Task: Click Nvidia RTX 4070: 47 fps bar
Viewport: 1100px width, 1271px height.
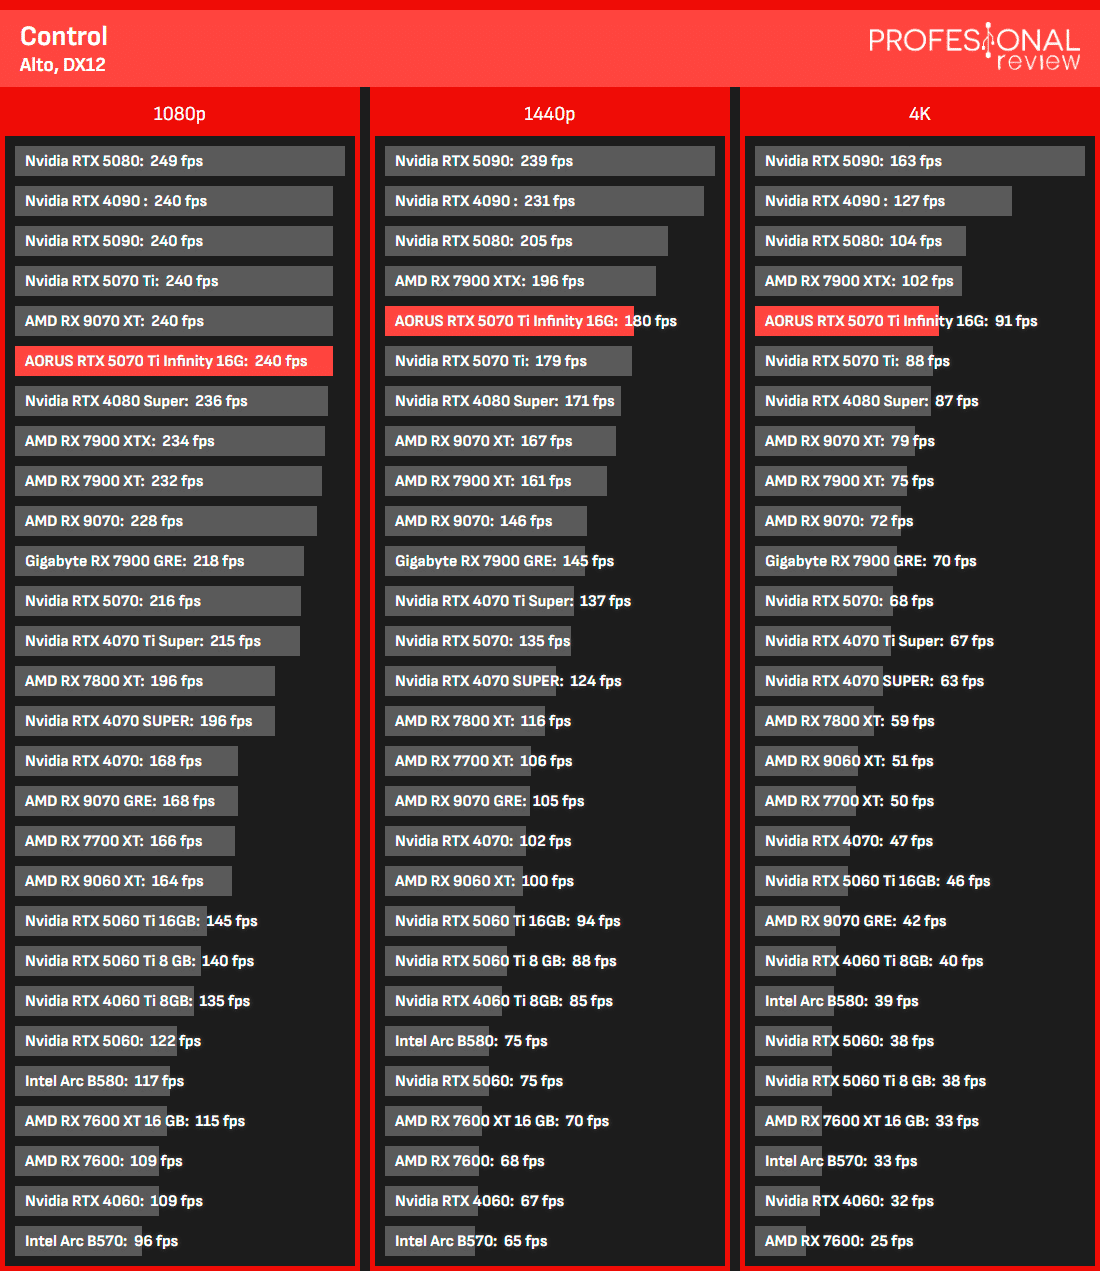Action: 803,841
